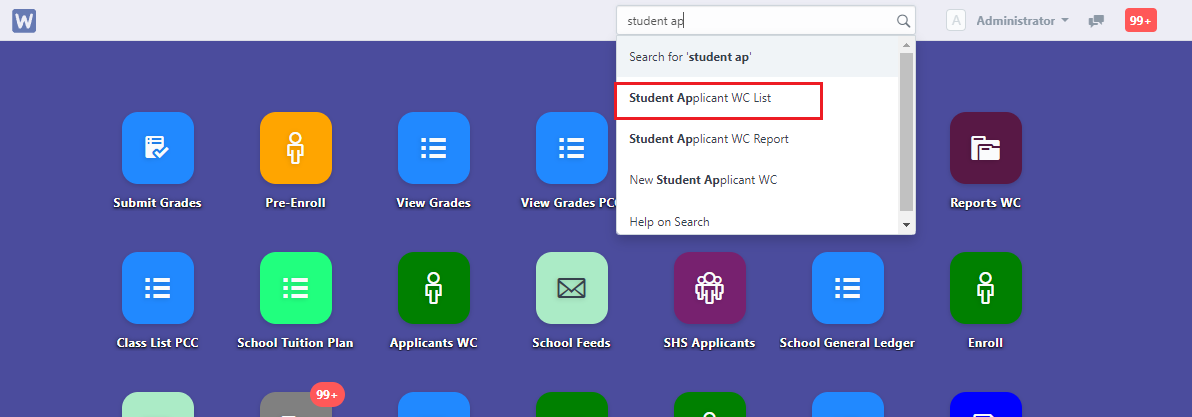Click the Pre-Enroll label
This screenshot has height=417, width=1192.
point(296,203)
